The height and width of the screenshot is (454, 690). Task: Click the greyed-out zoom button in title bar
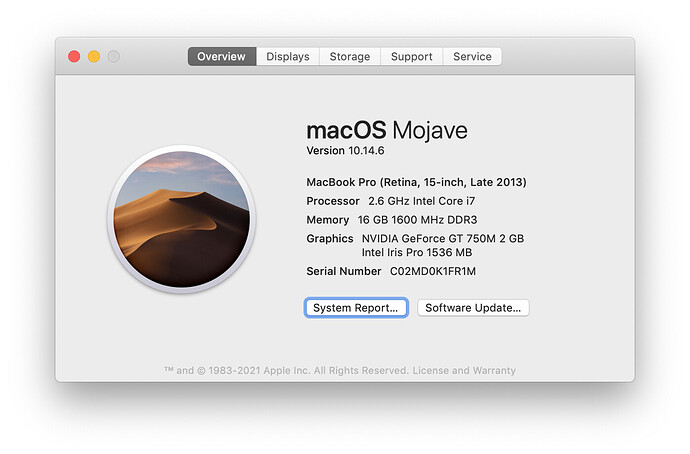coord(114,56)
